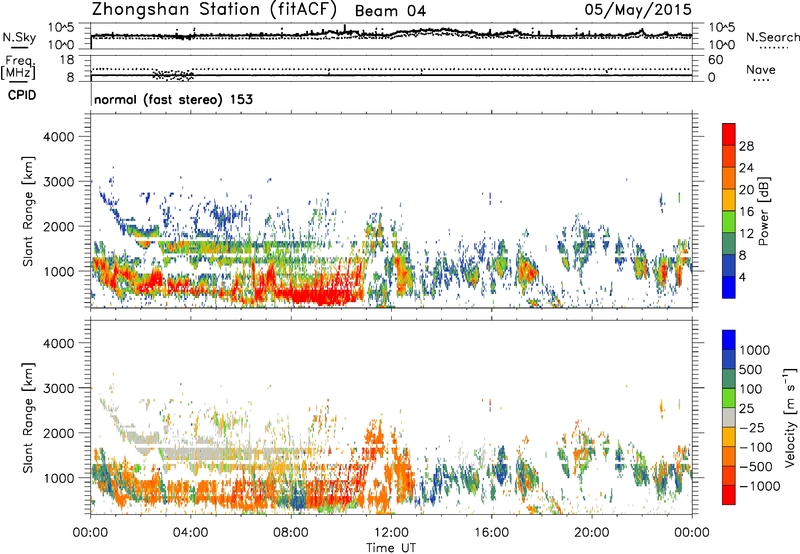The image size is (800, 554).
Task: Click the '28' power colorbar tick label
Action: [x=746, y=146]
